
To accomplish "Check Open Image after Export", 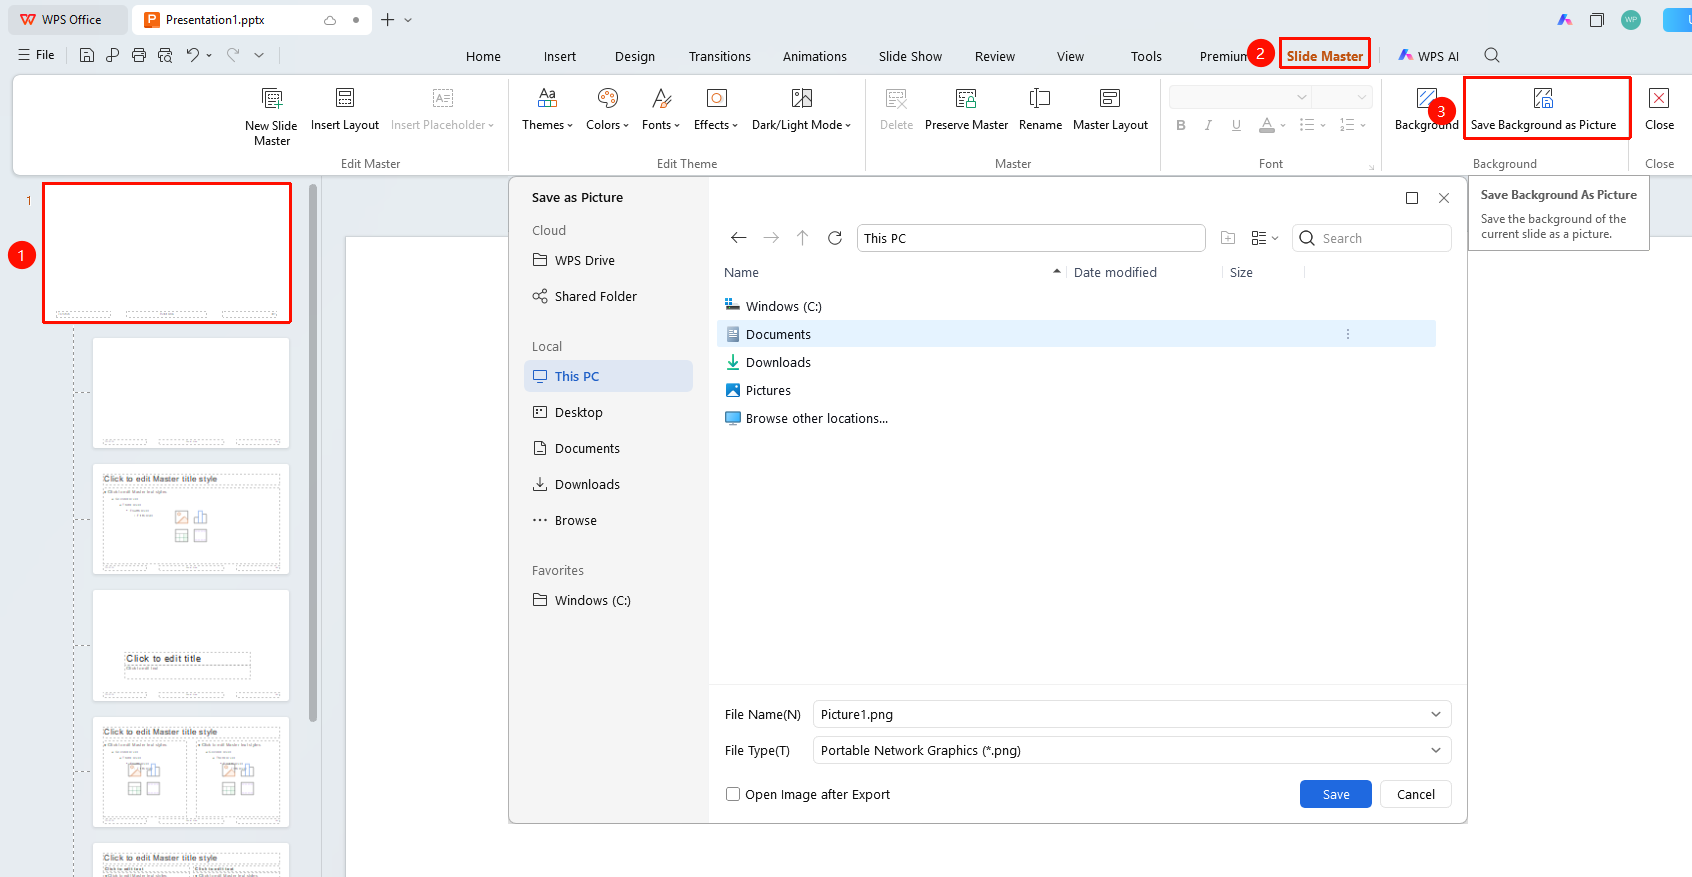I will (x=733, y=794).
